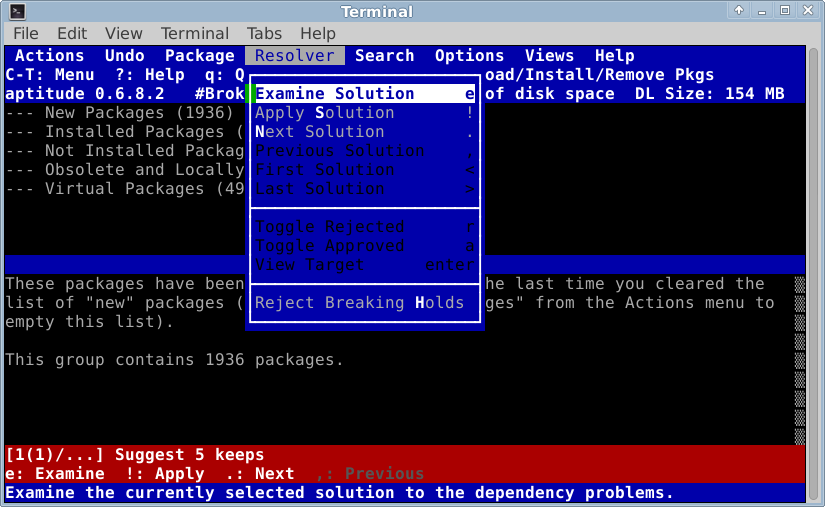Open the View menu
This screenshot has width=825, height=507.
click(x=124, y=34)
